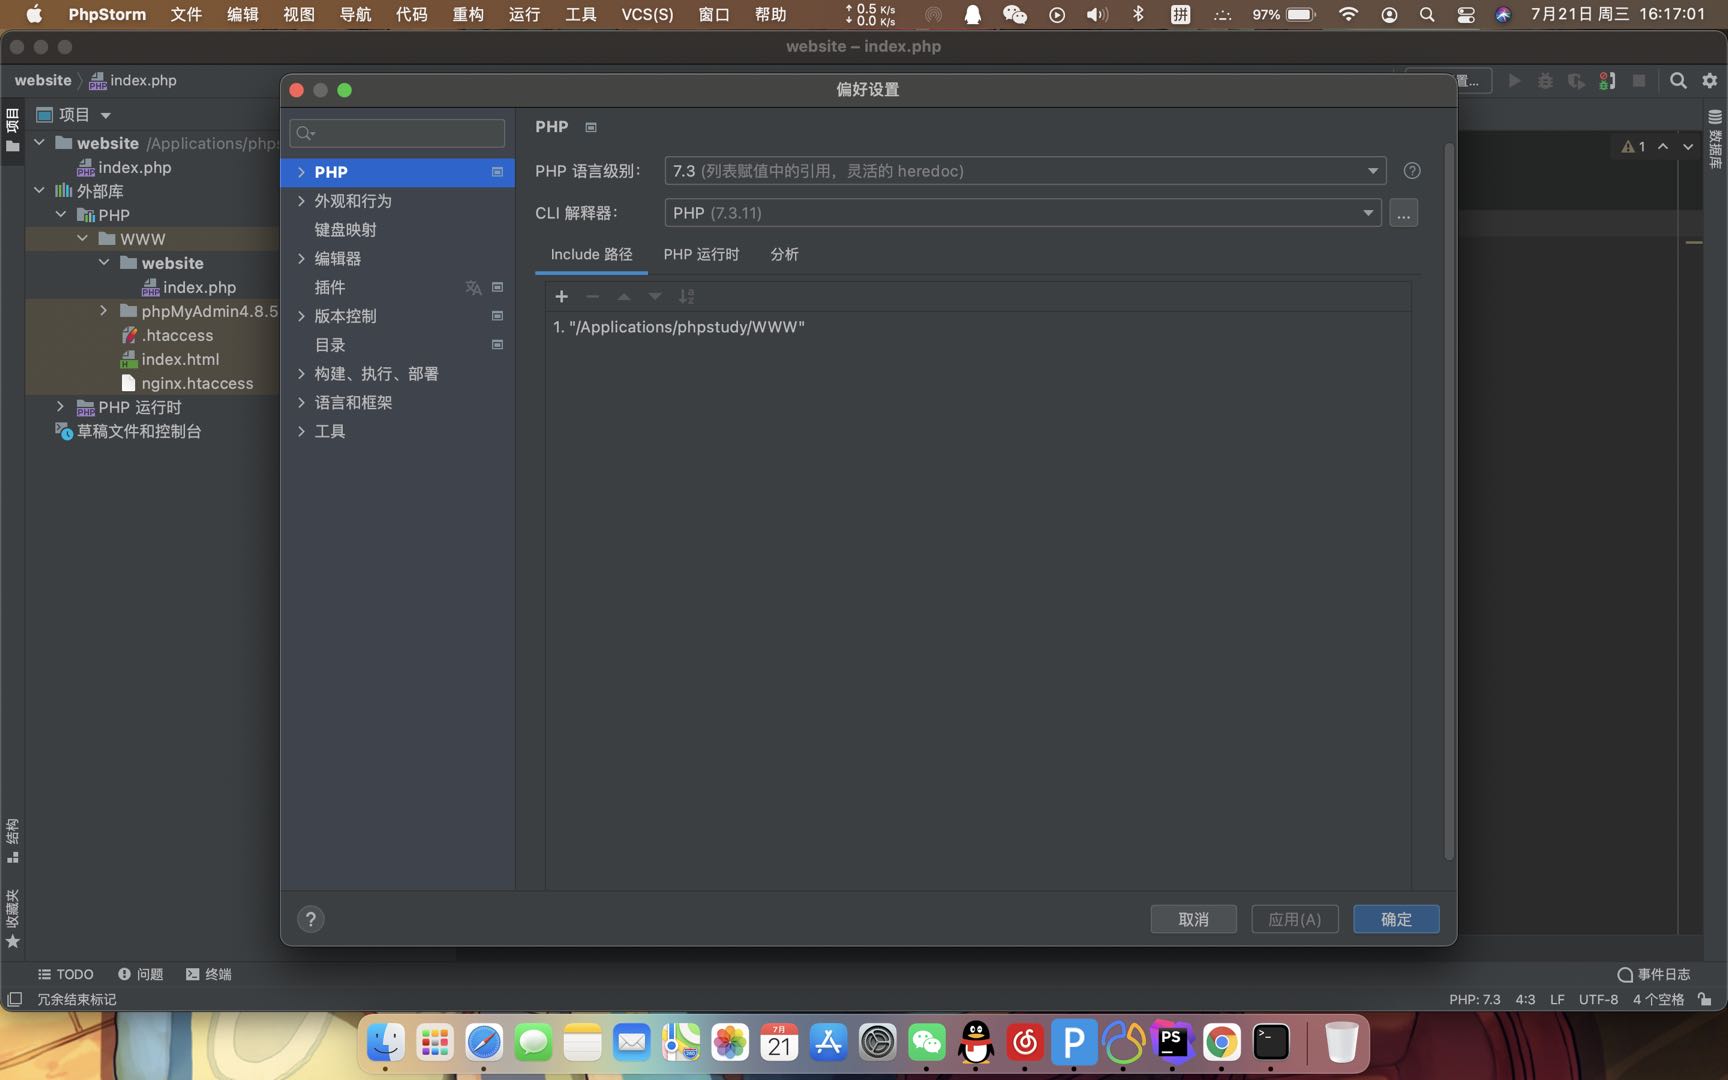Click 应用(A) button in preferences

click(1294, 919)
